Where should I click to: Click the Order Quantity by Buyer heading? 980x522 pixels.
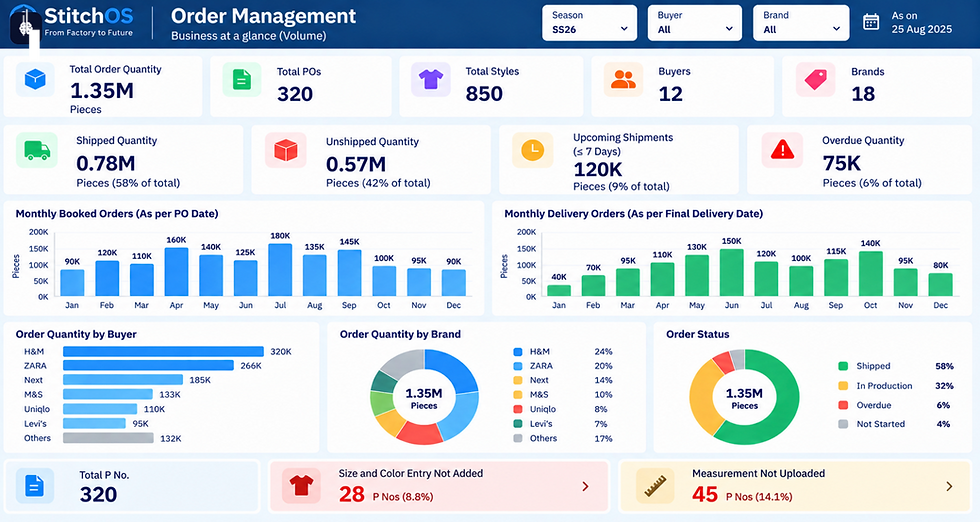76,334
